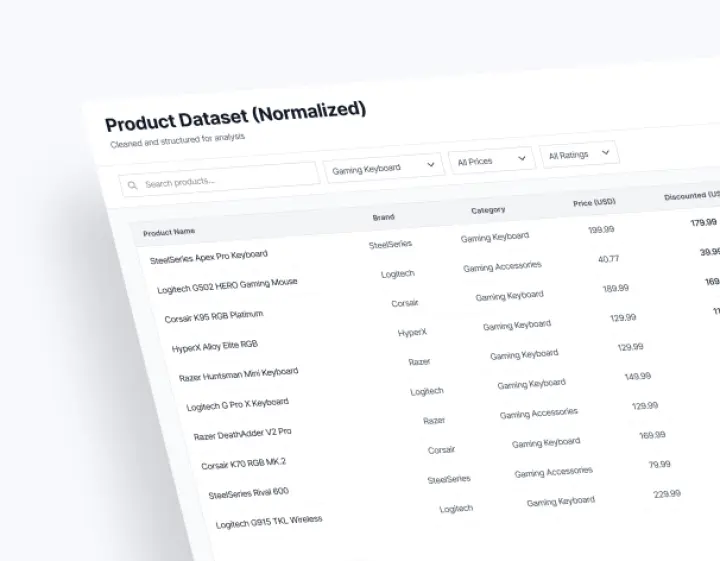The height and width of the screenshot is (561, 720).
Task: Click Gaming Accessories cell in Logitech G502 row
Action: (x=502, y=266)
